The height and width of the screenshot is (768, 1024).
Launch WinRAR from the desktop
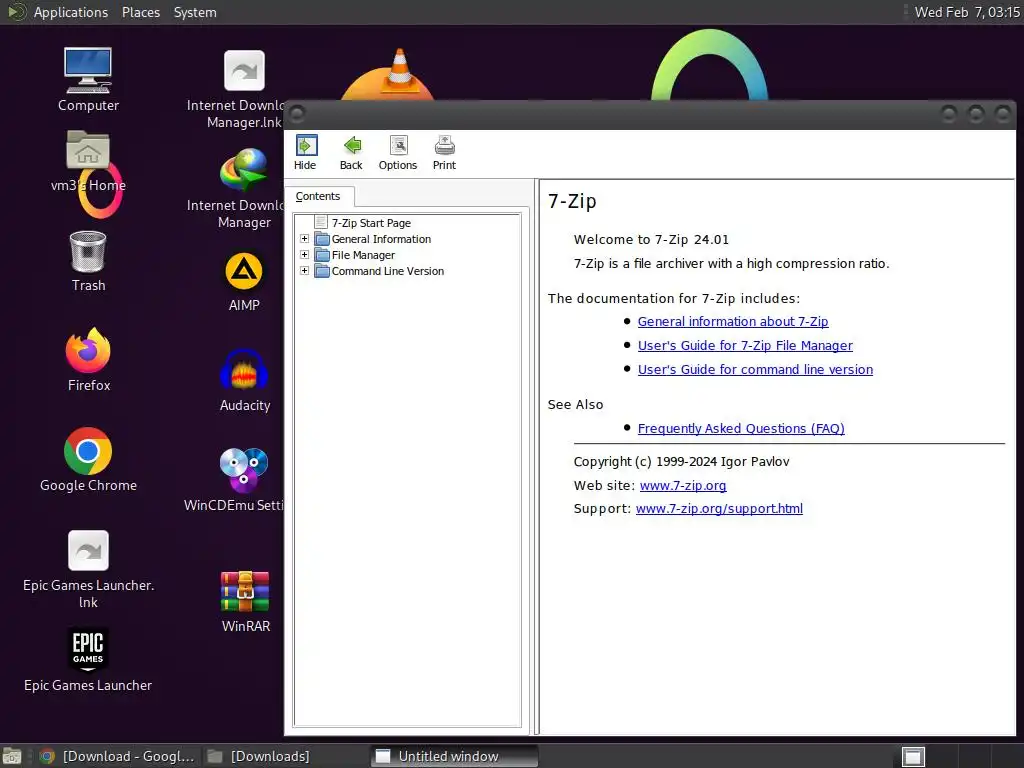point(245,601)
